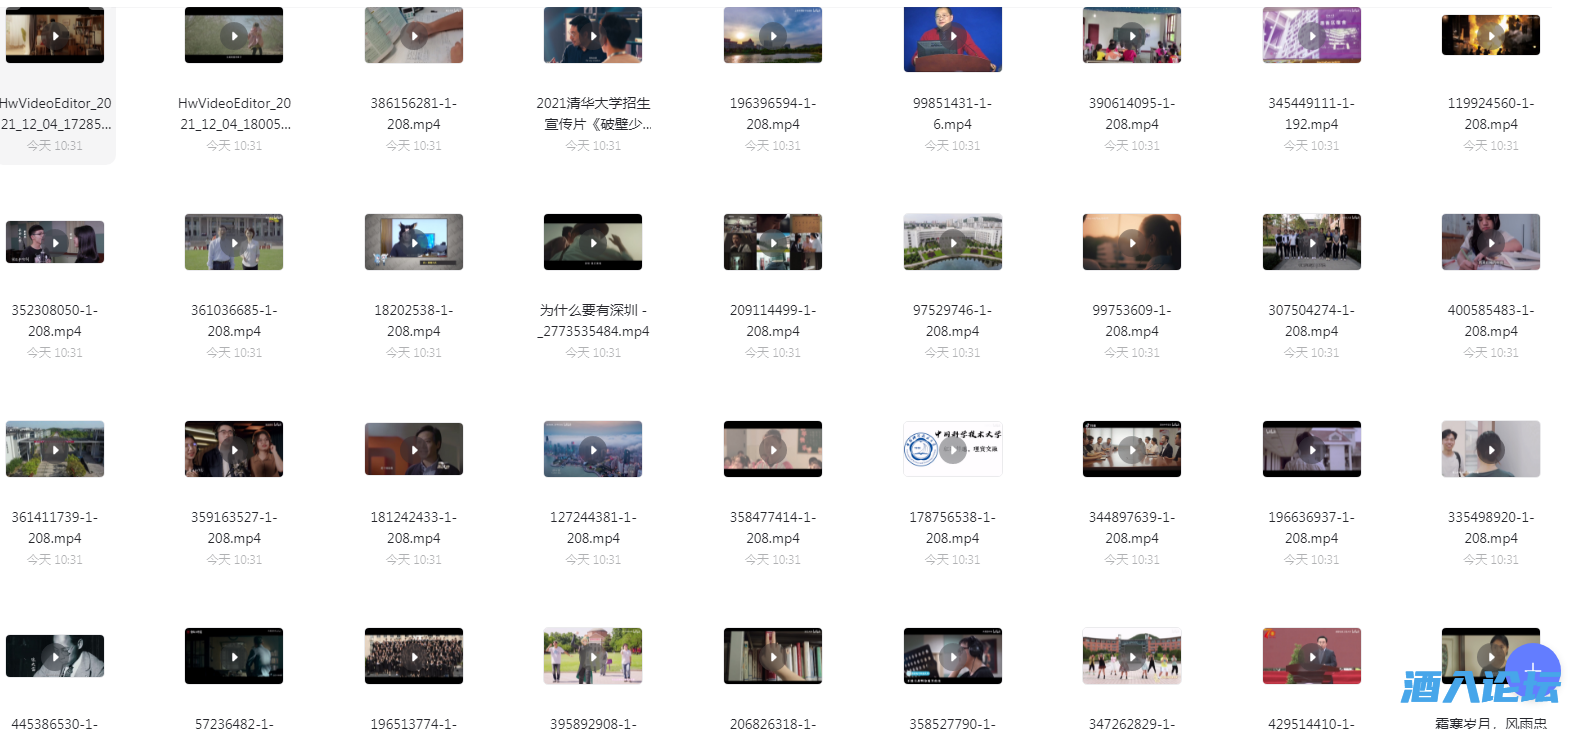Play the HwVideoEditor 17285 video thumbnail

coord(55,35)
